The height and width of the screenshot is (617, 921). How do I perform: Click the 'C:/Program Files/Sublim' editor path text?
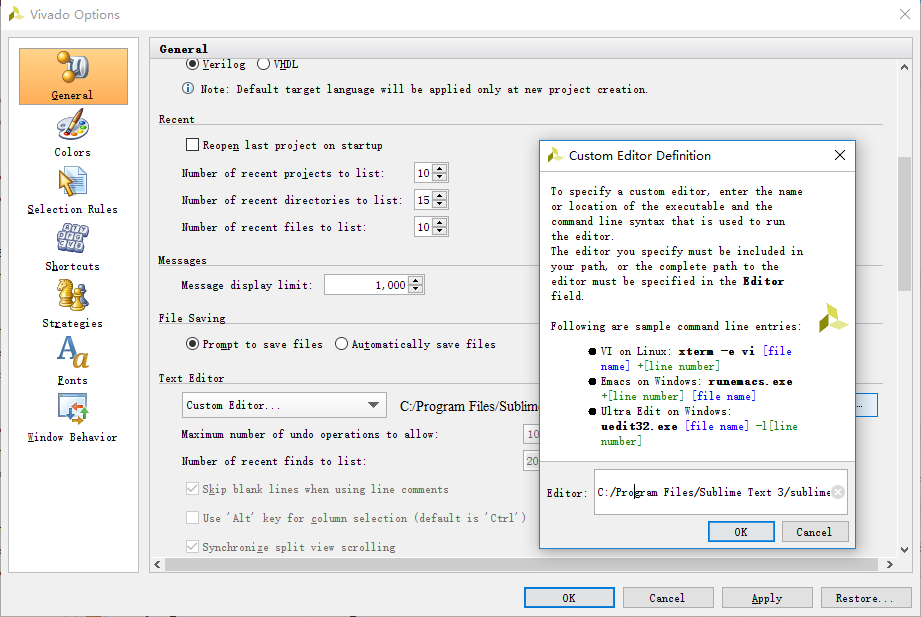469,406
